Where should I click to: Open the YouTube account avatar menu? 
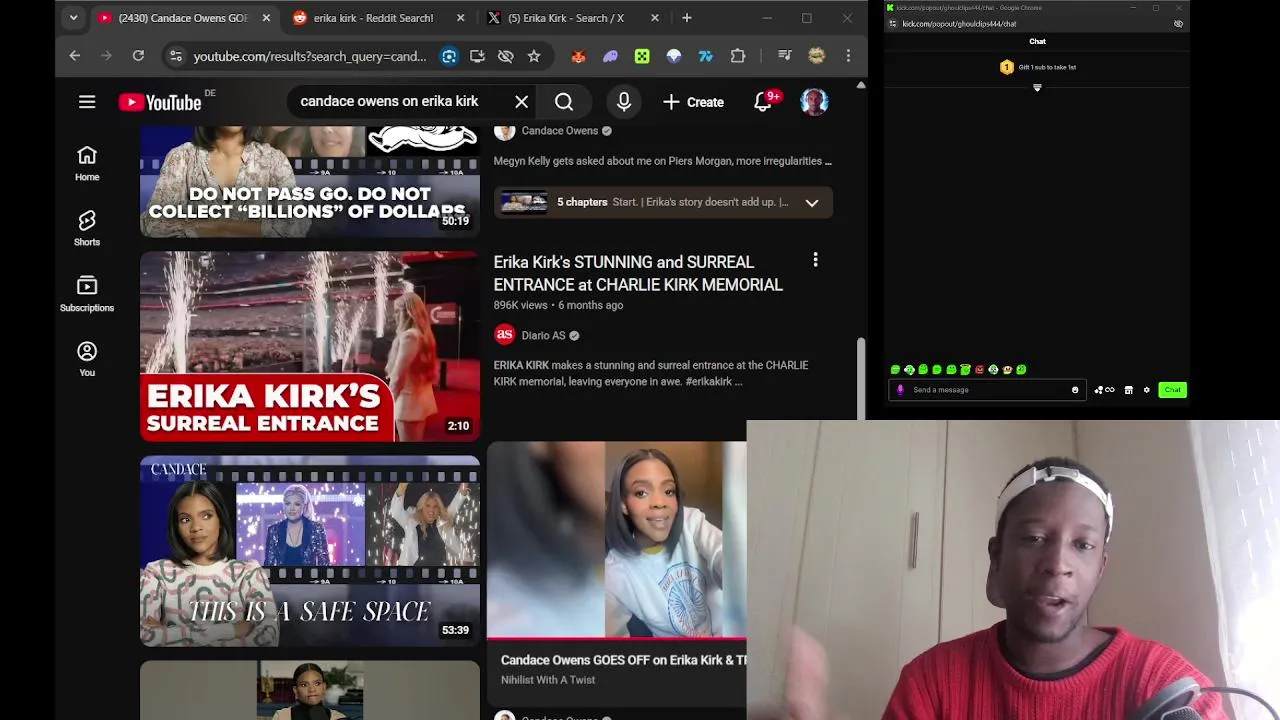point(814,102)
